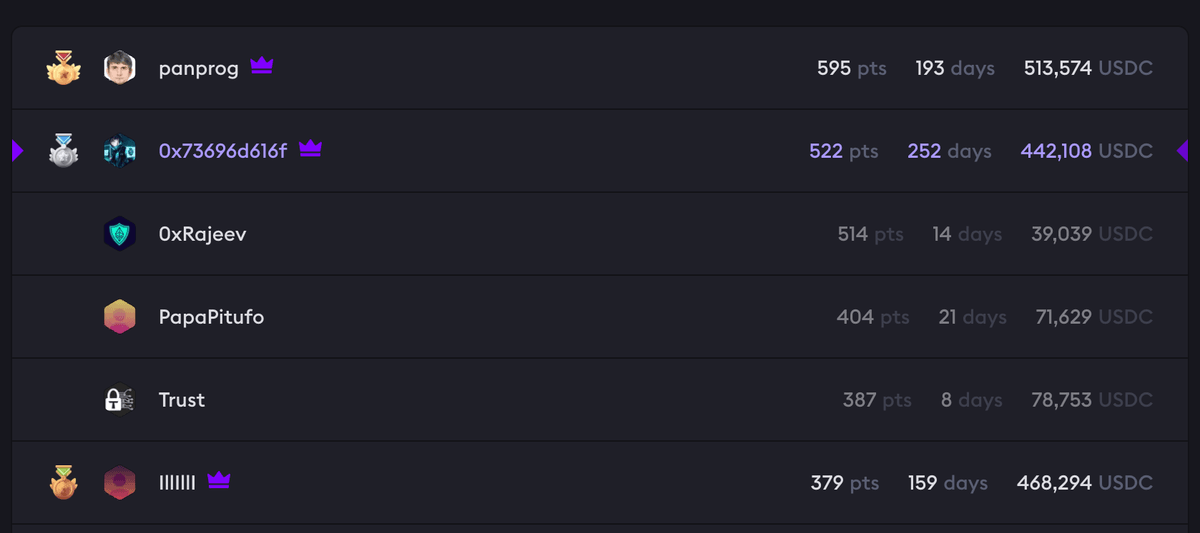The width and height of the screenshot is (1200, 533).
Task: Click Trust's padlock avatar icon
Action: click(119, 400)
